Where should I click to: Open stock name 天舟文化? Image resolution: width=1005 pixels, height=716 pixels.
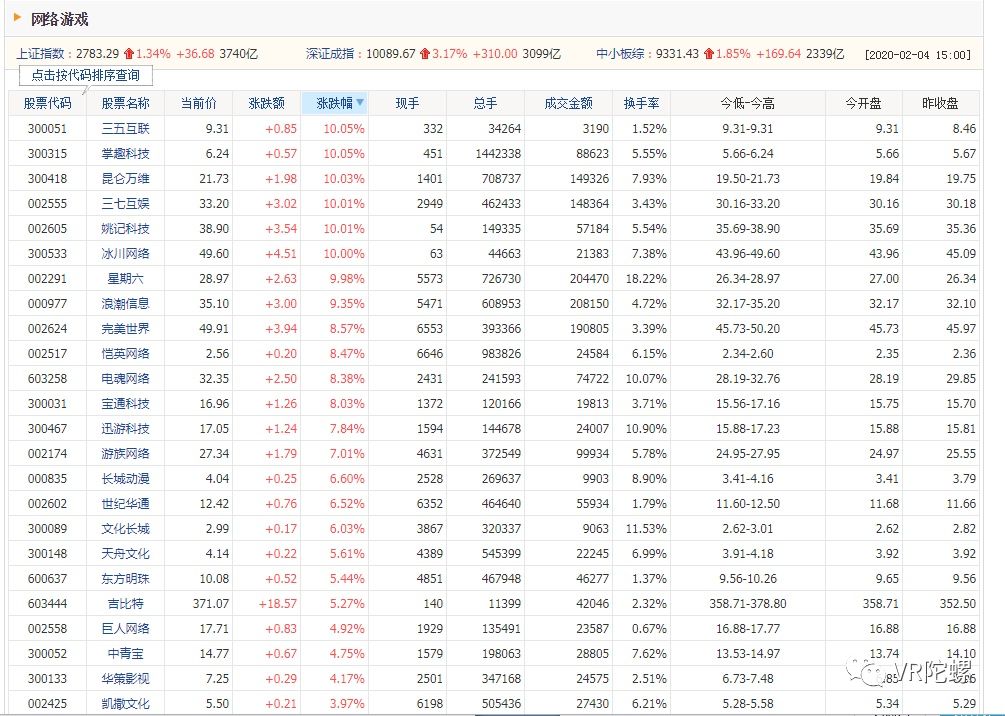(x=126, y=553)
